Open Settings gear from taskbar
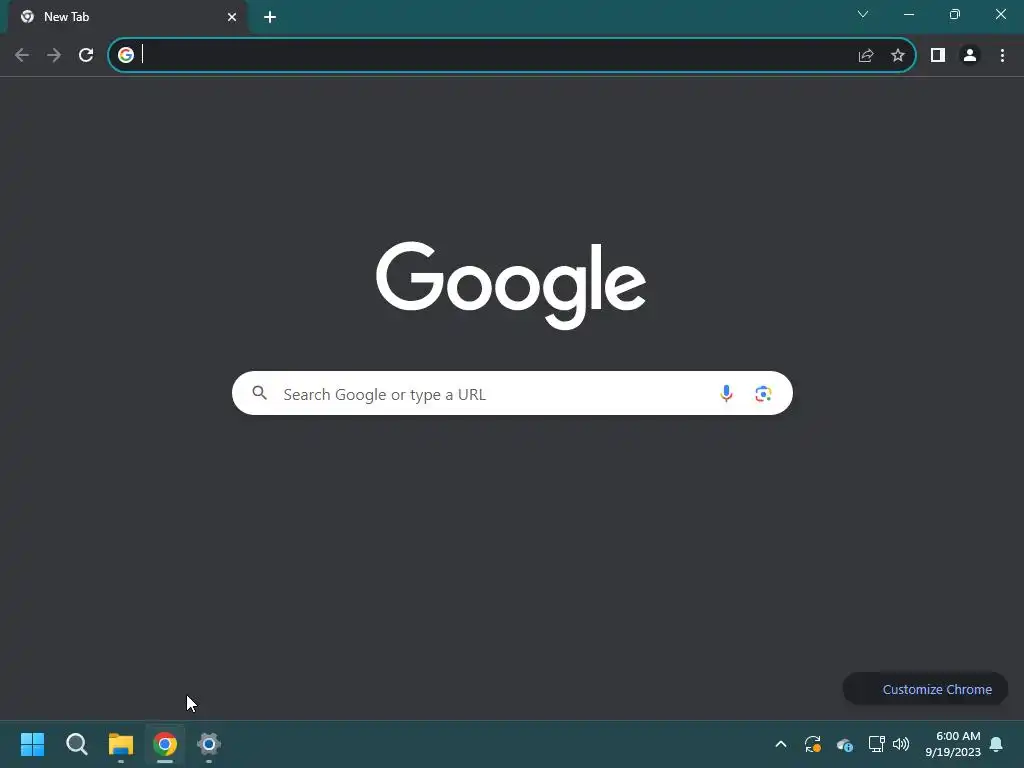Viewport: 1024px width, 768px height. coord(209,744)
